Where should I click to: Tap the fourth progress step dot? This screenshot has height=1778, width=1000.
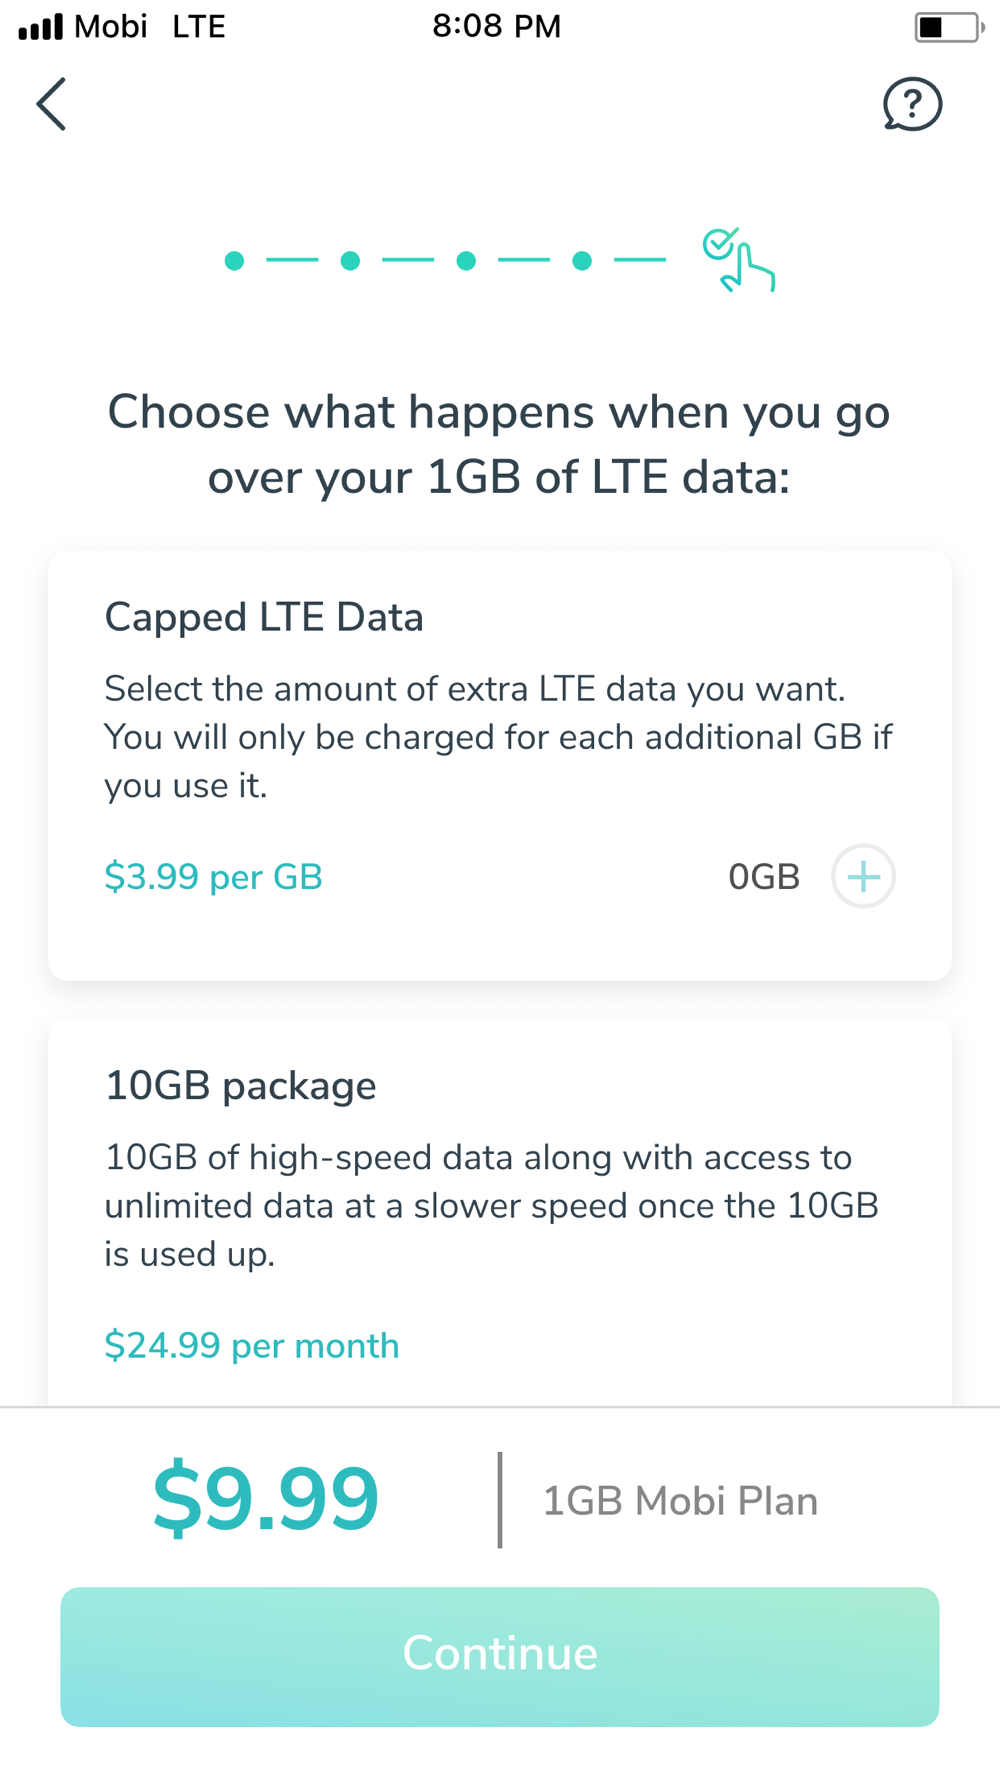click(x=582, y=261)
